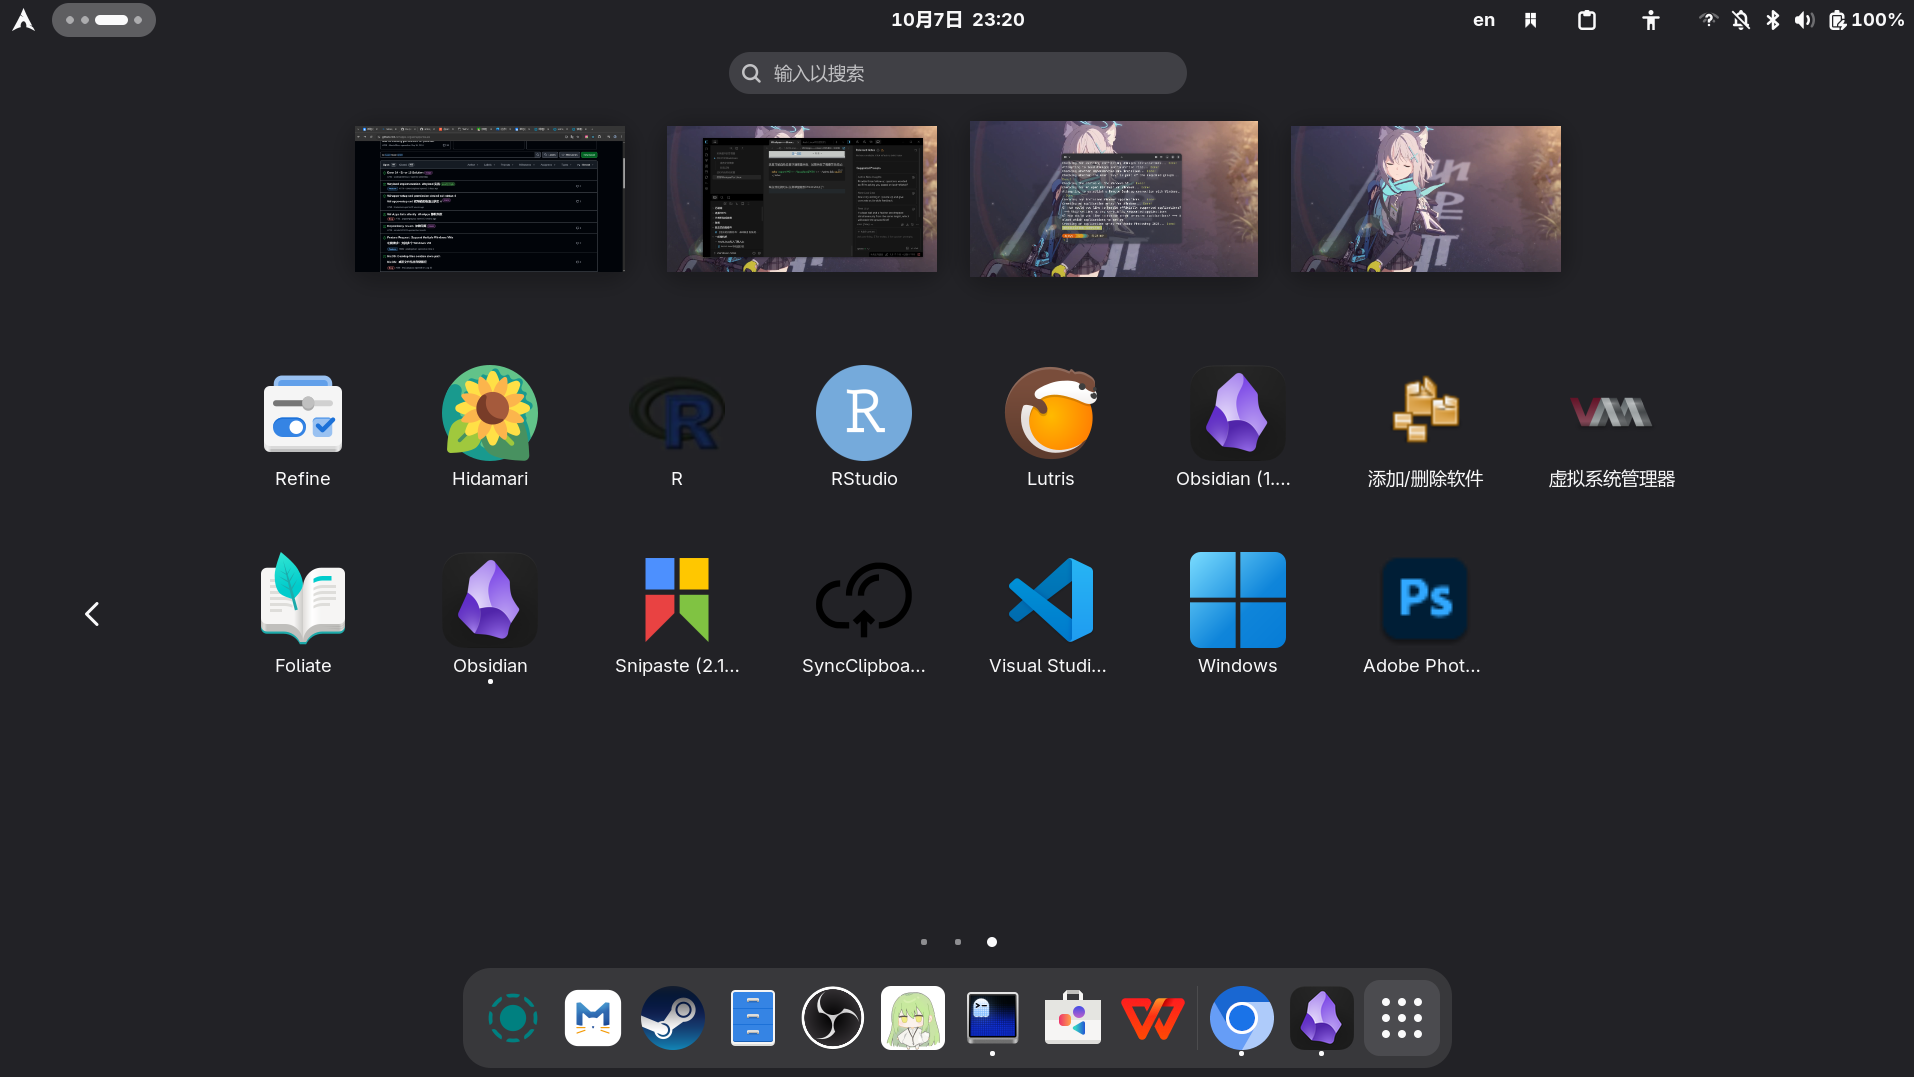Click the search input field
1914x1077 pixels.
[x=957, y=73]
